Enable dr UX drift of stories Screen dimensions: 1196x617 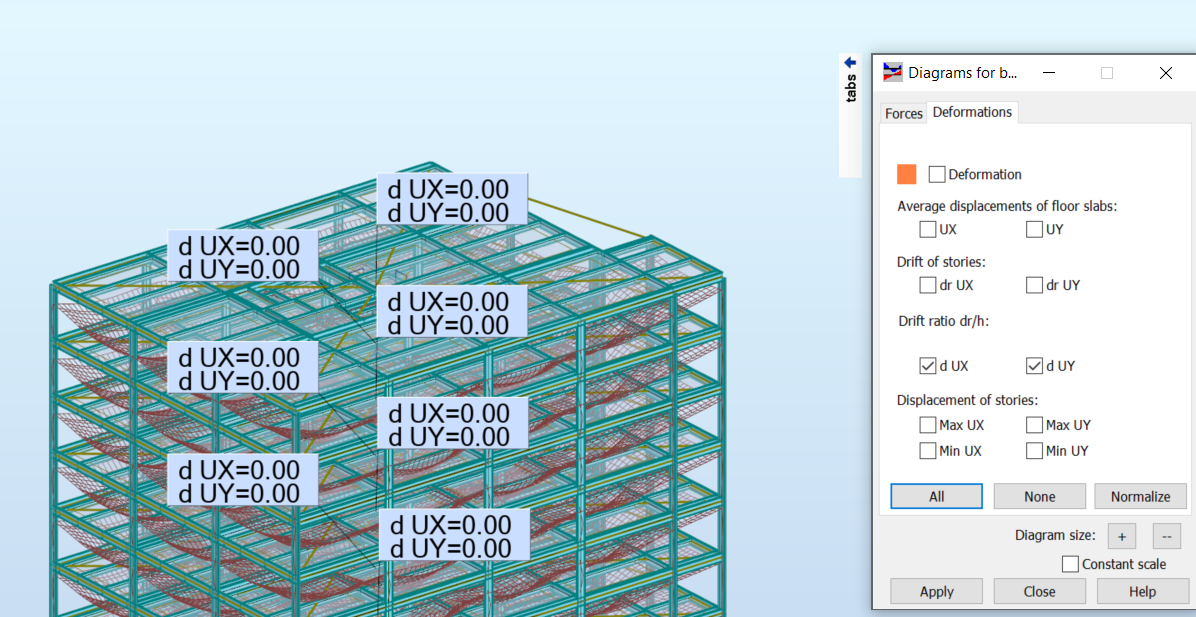(927, 285)
